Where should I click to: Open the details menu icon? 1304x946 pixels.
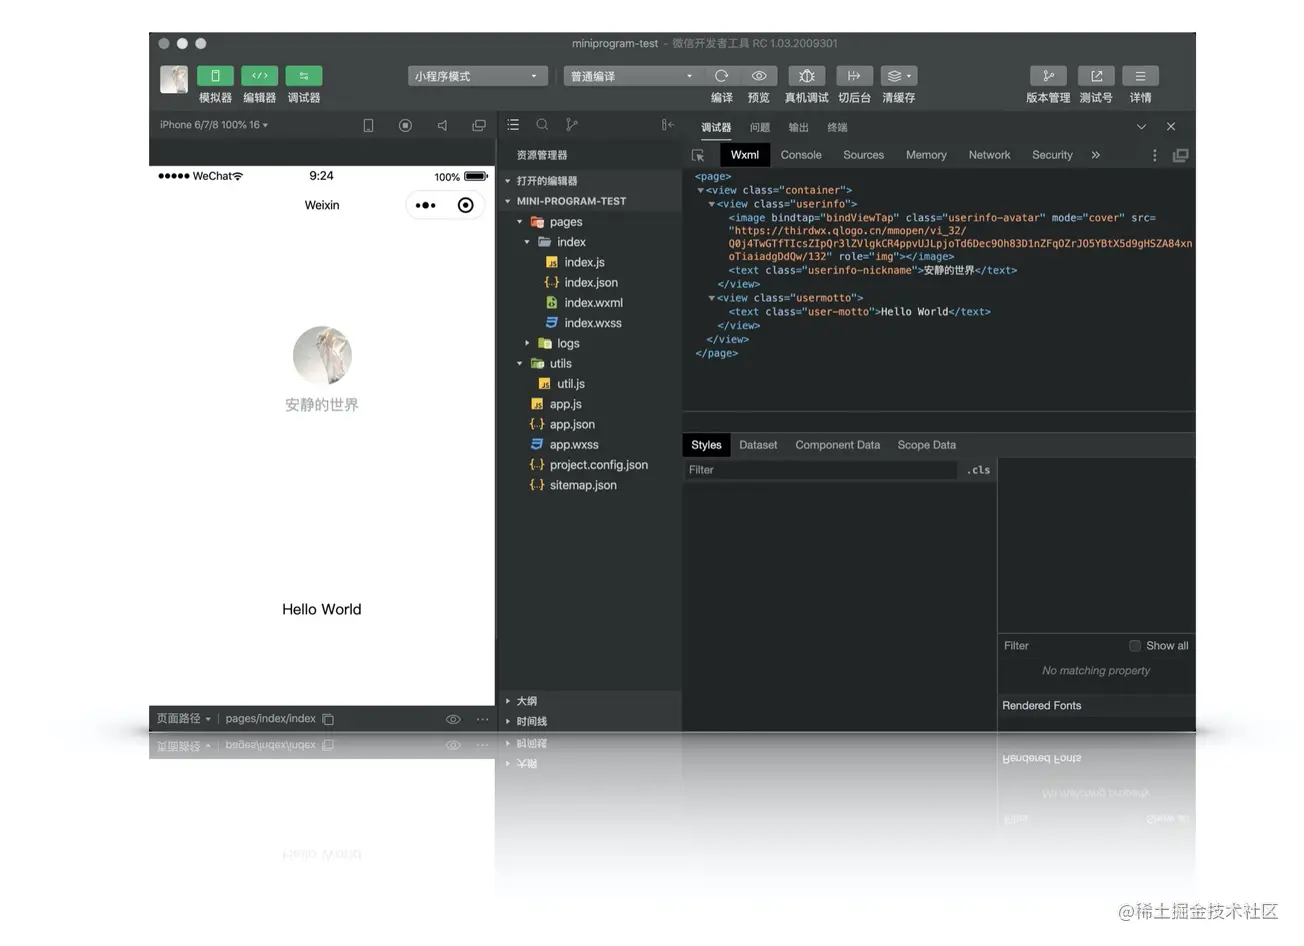[x=1140, y=76]
